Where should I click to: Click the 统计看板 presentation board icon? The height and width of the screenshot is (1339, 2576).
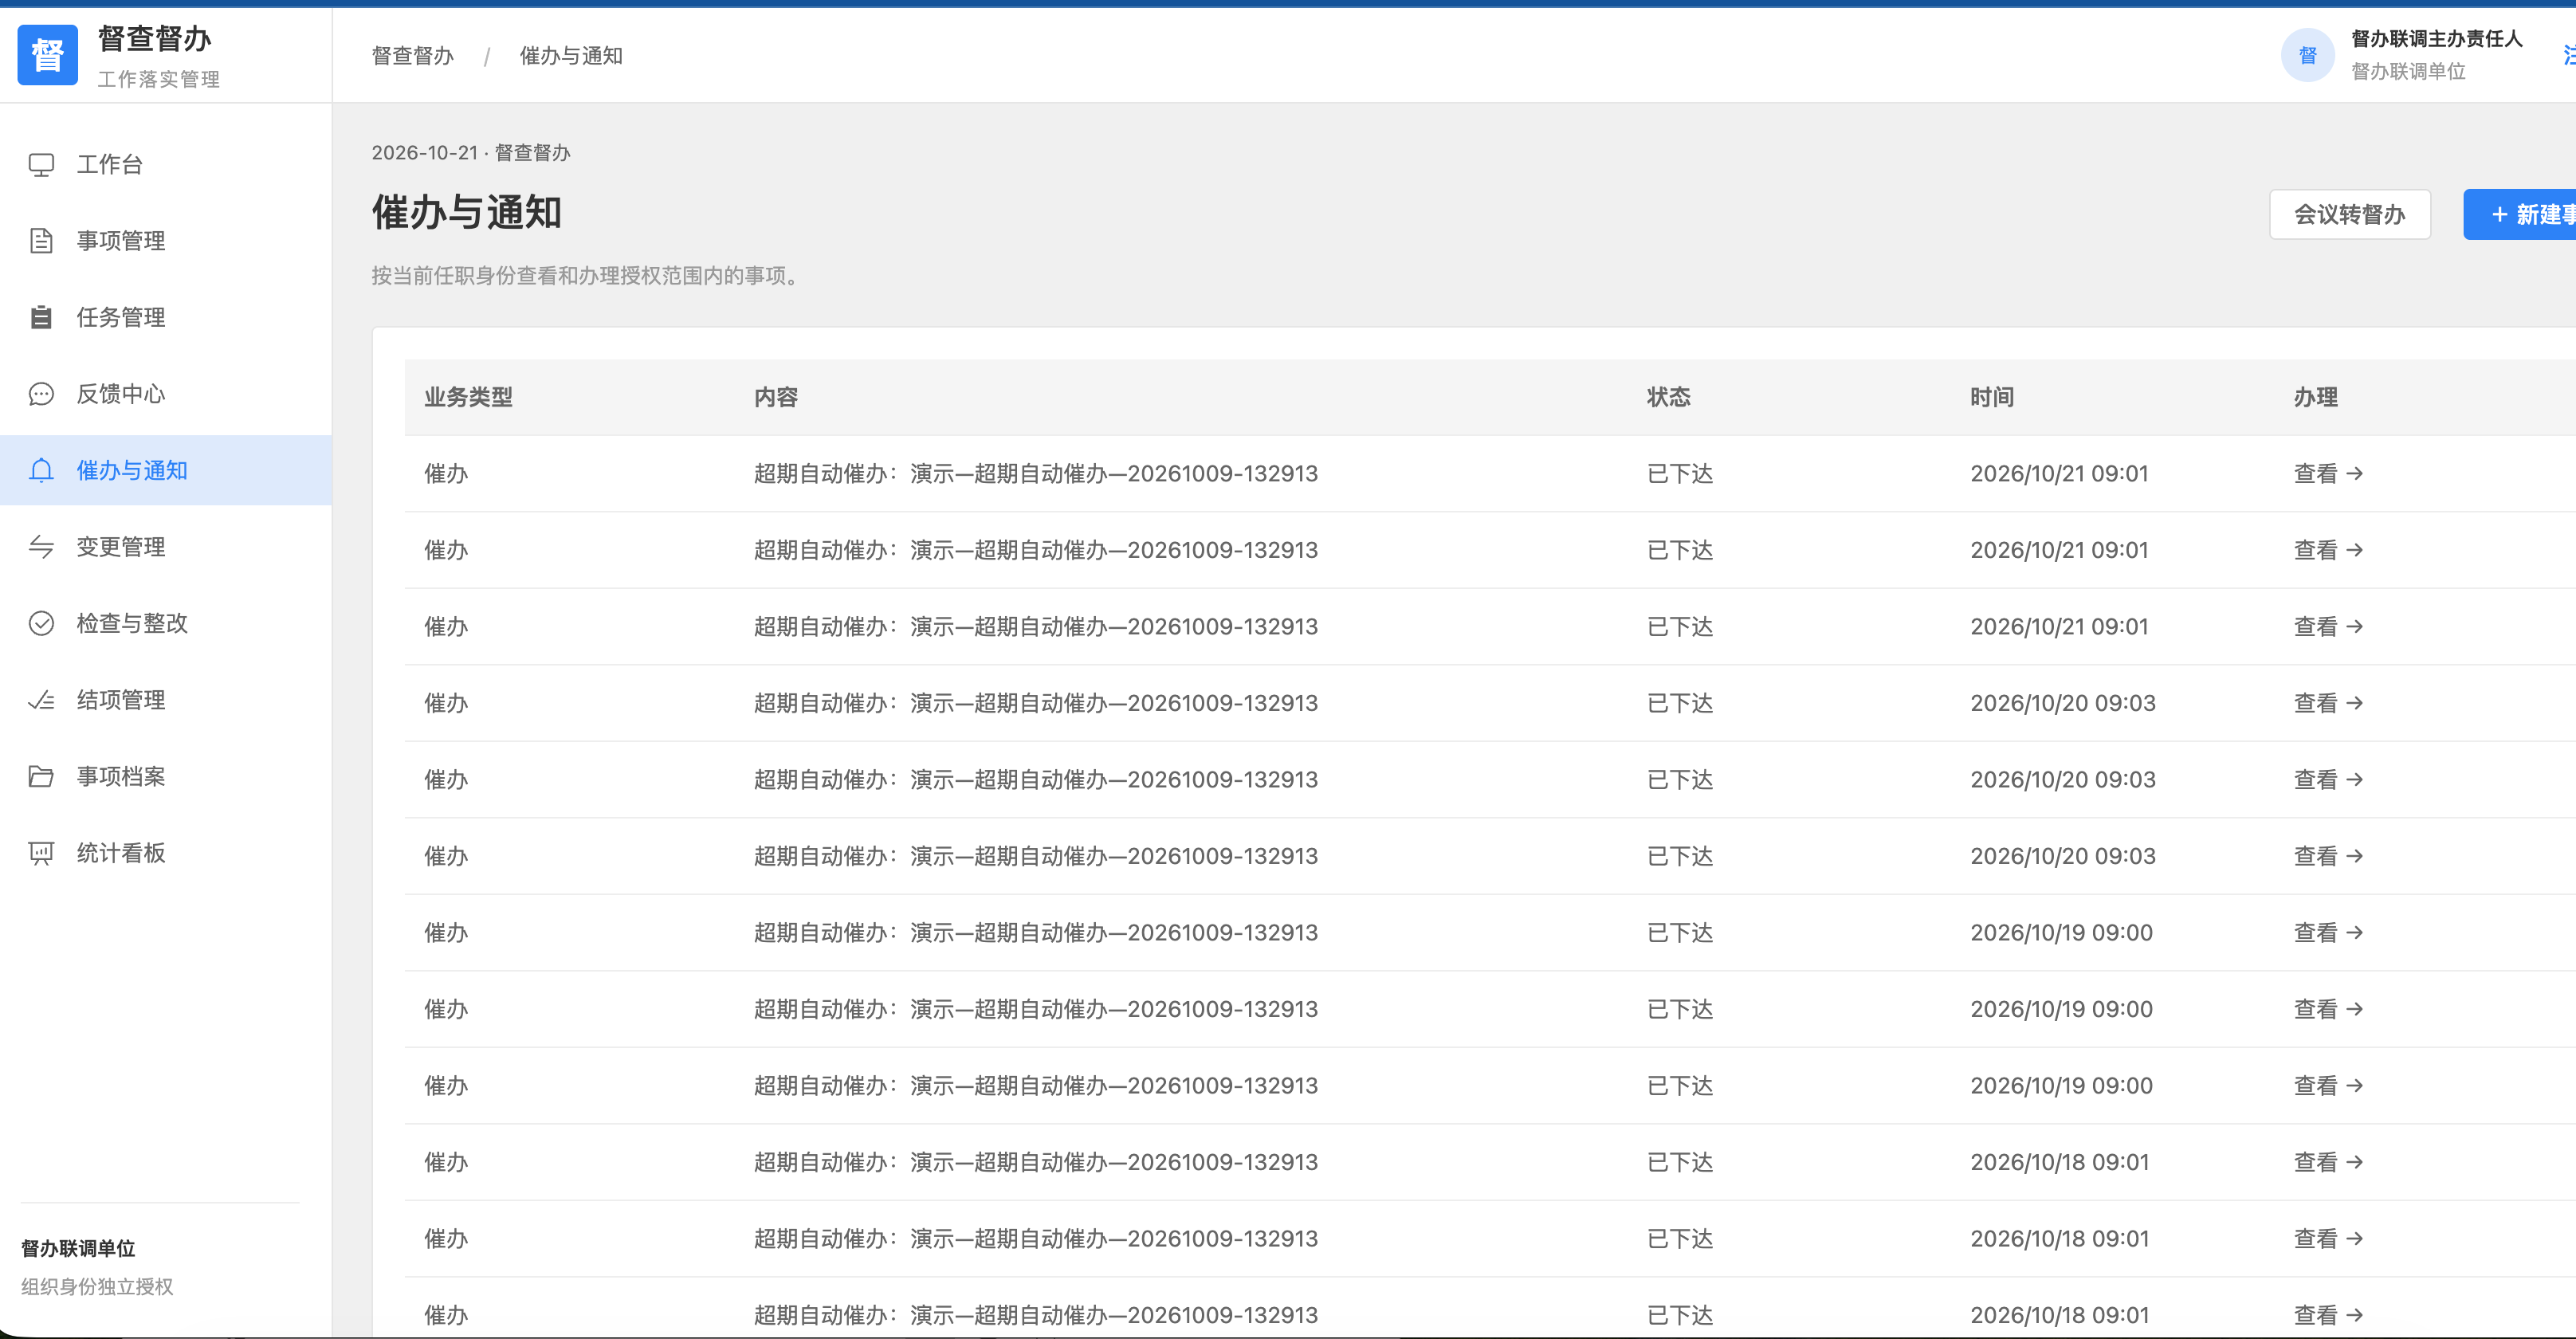[x=41, y=853]
